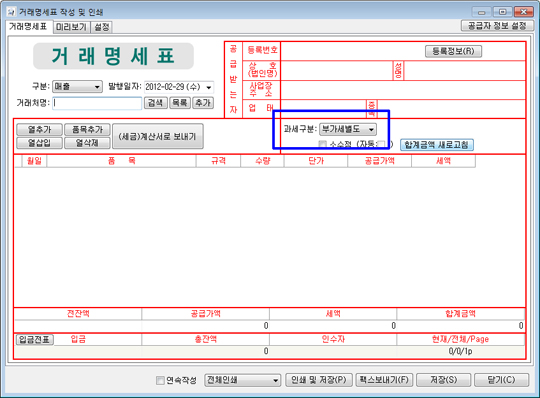Click the application icon in title bar
Image resolution: width=540 pixels, height=398 pixels.
[x=11, y=12]
